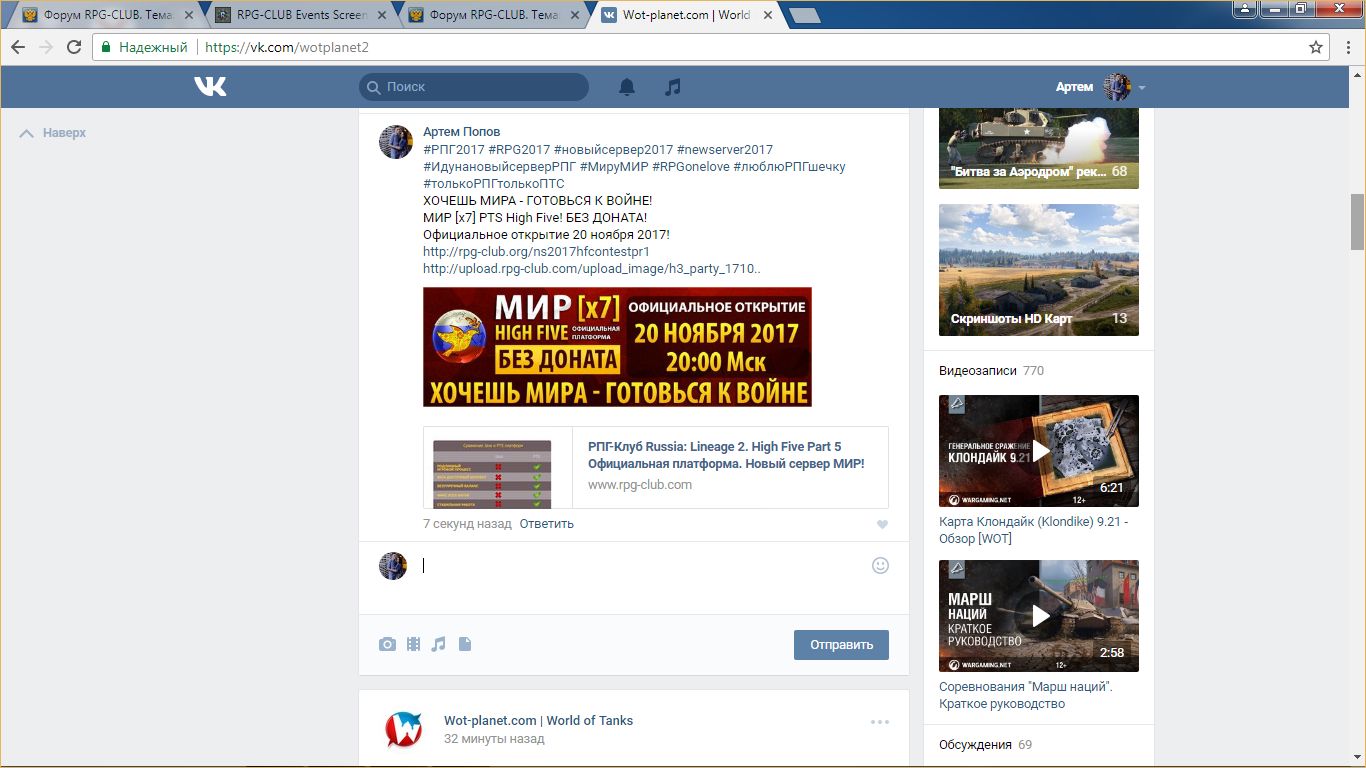Open post timestamp 32 минуты назад
The height and width of the screenshot is (768, 1366).
click(x=494, y=739)
